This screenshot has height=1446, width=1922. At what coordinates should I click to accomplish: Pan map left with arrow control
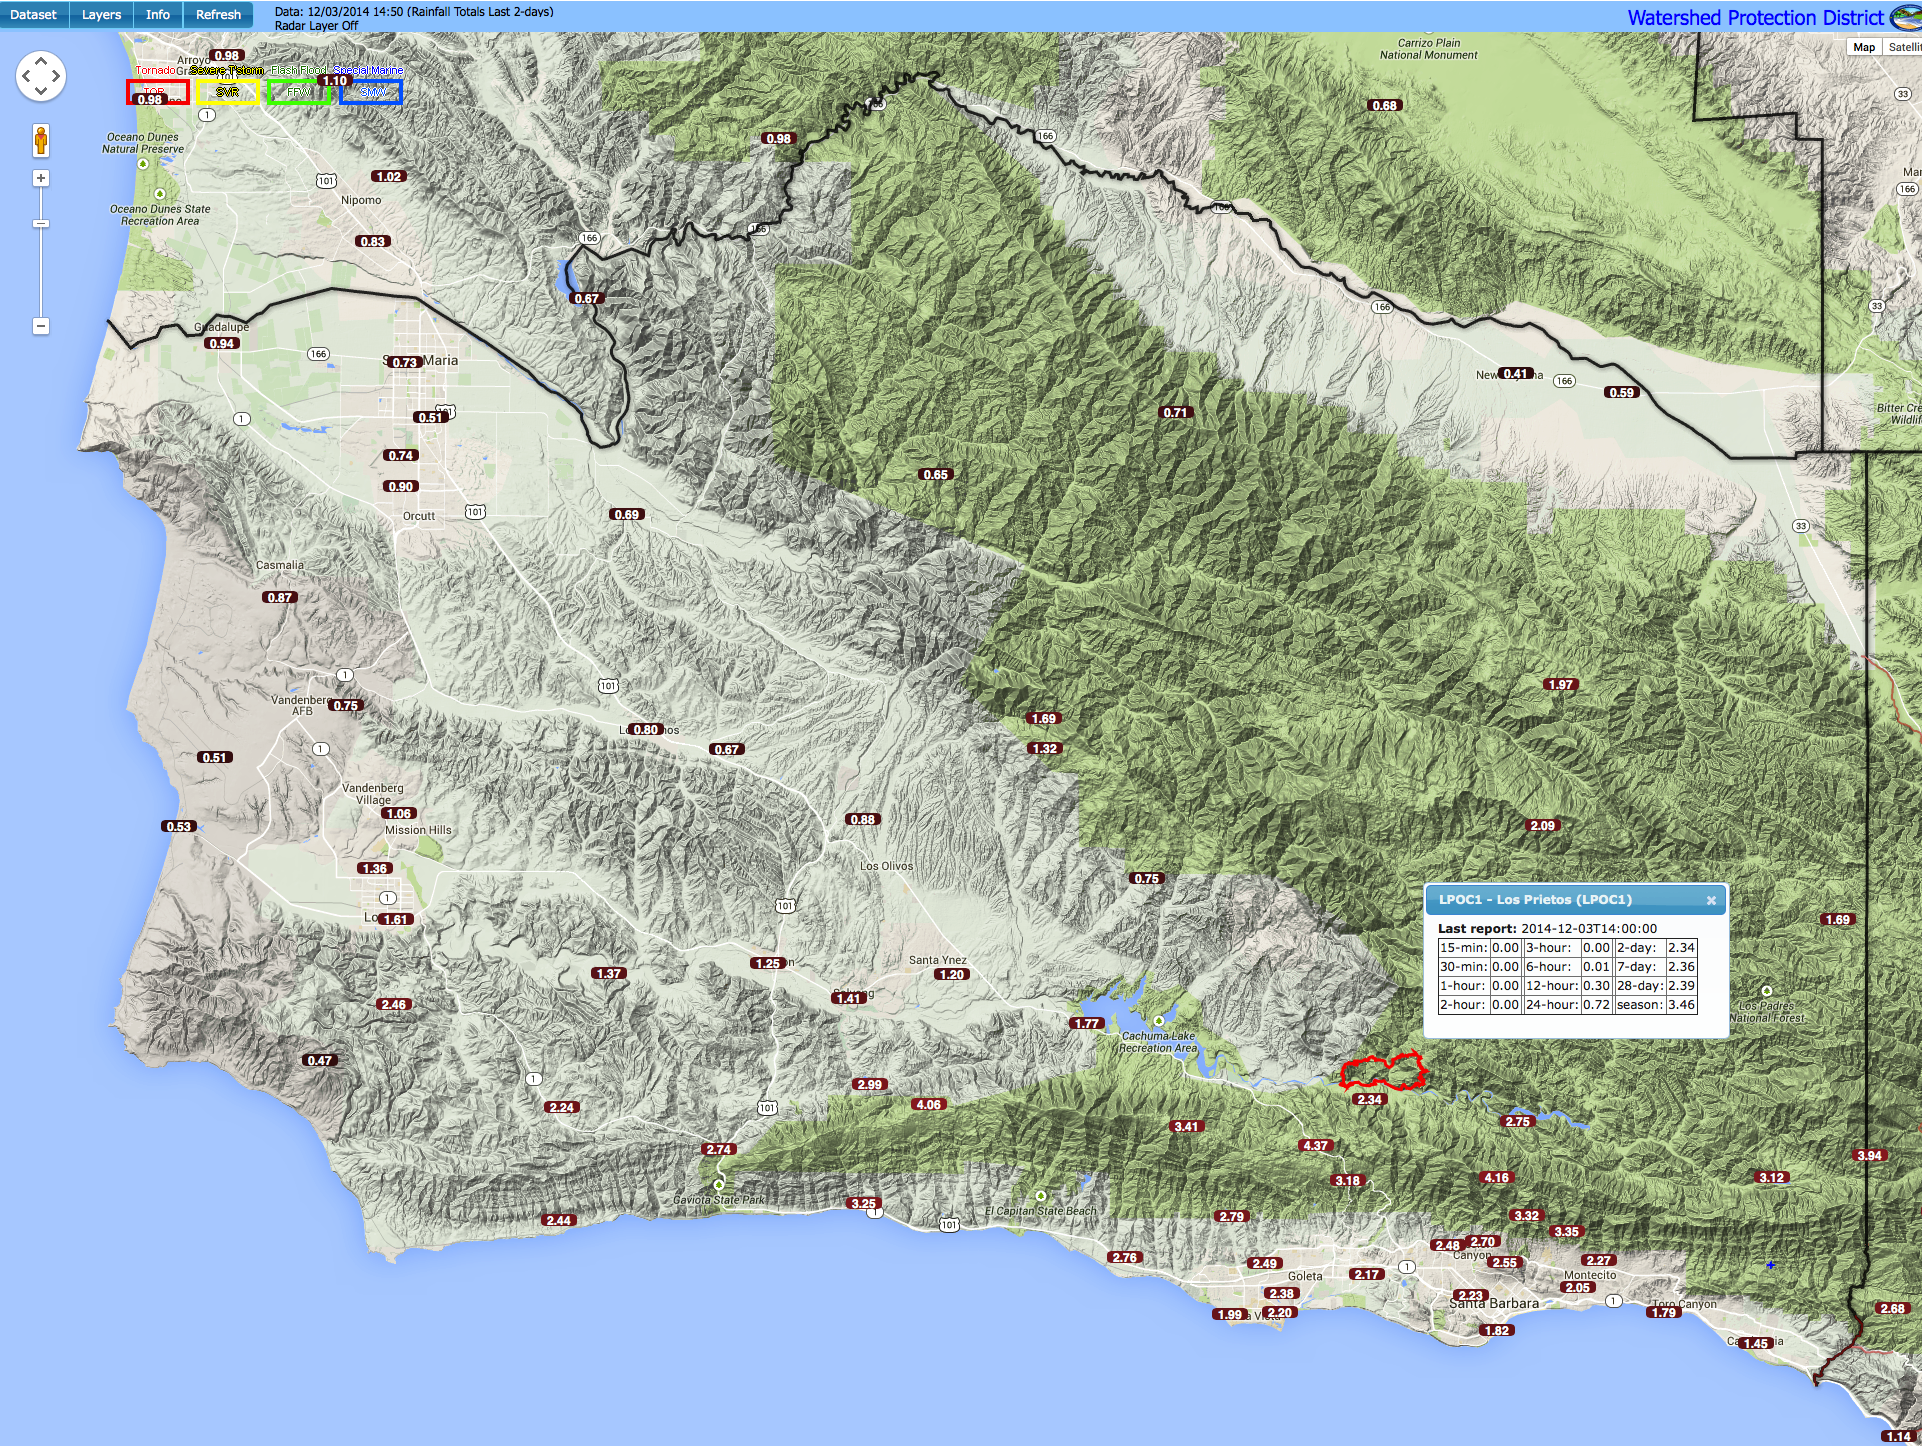(26, 76)
